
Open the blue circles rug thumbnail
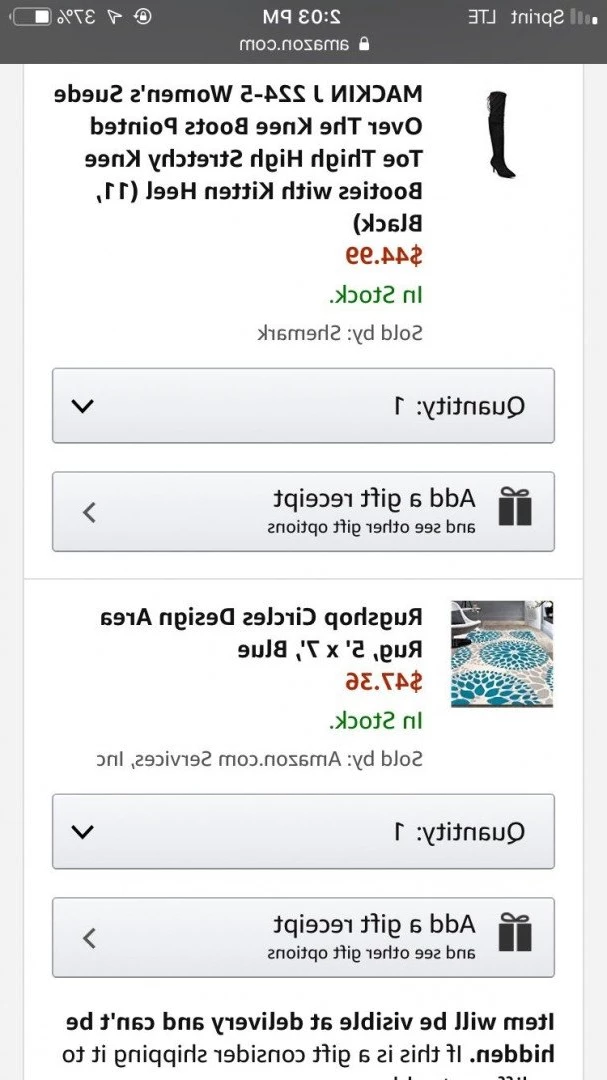click(x=502, y=654)
